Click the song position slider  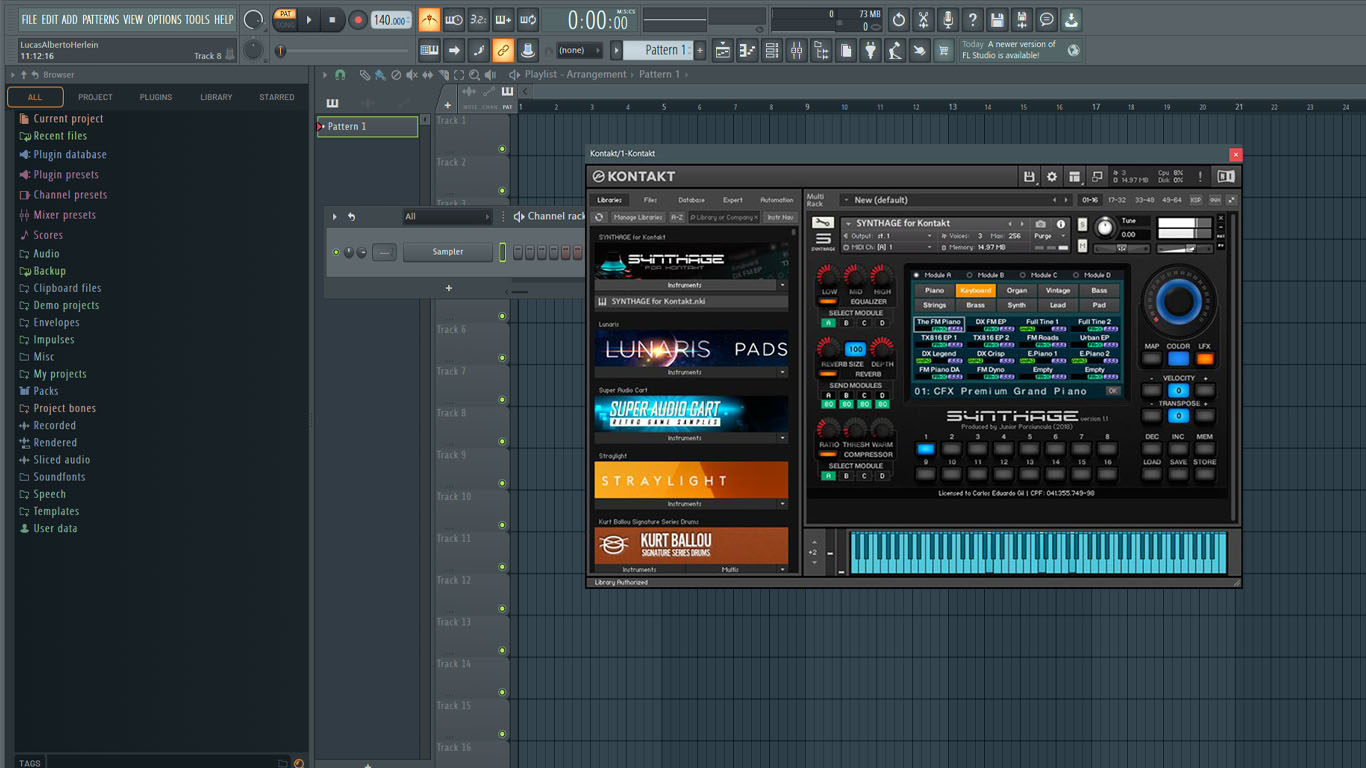click(x=343, y=50)
